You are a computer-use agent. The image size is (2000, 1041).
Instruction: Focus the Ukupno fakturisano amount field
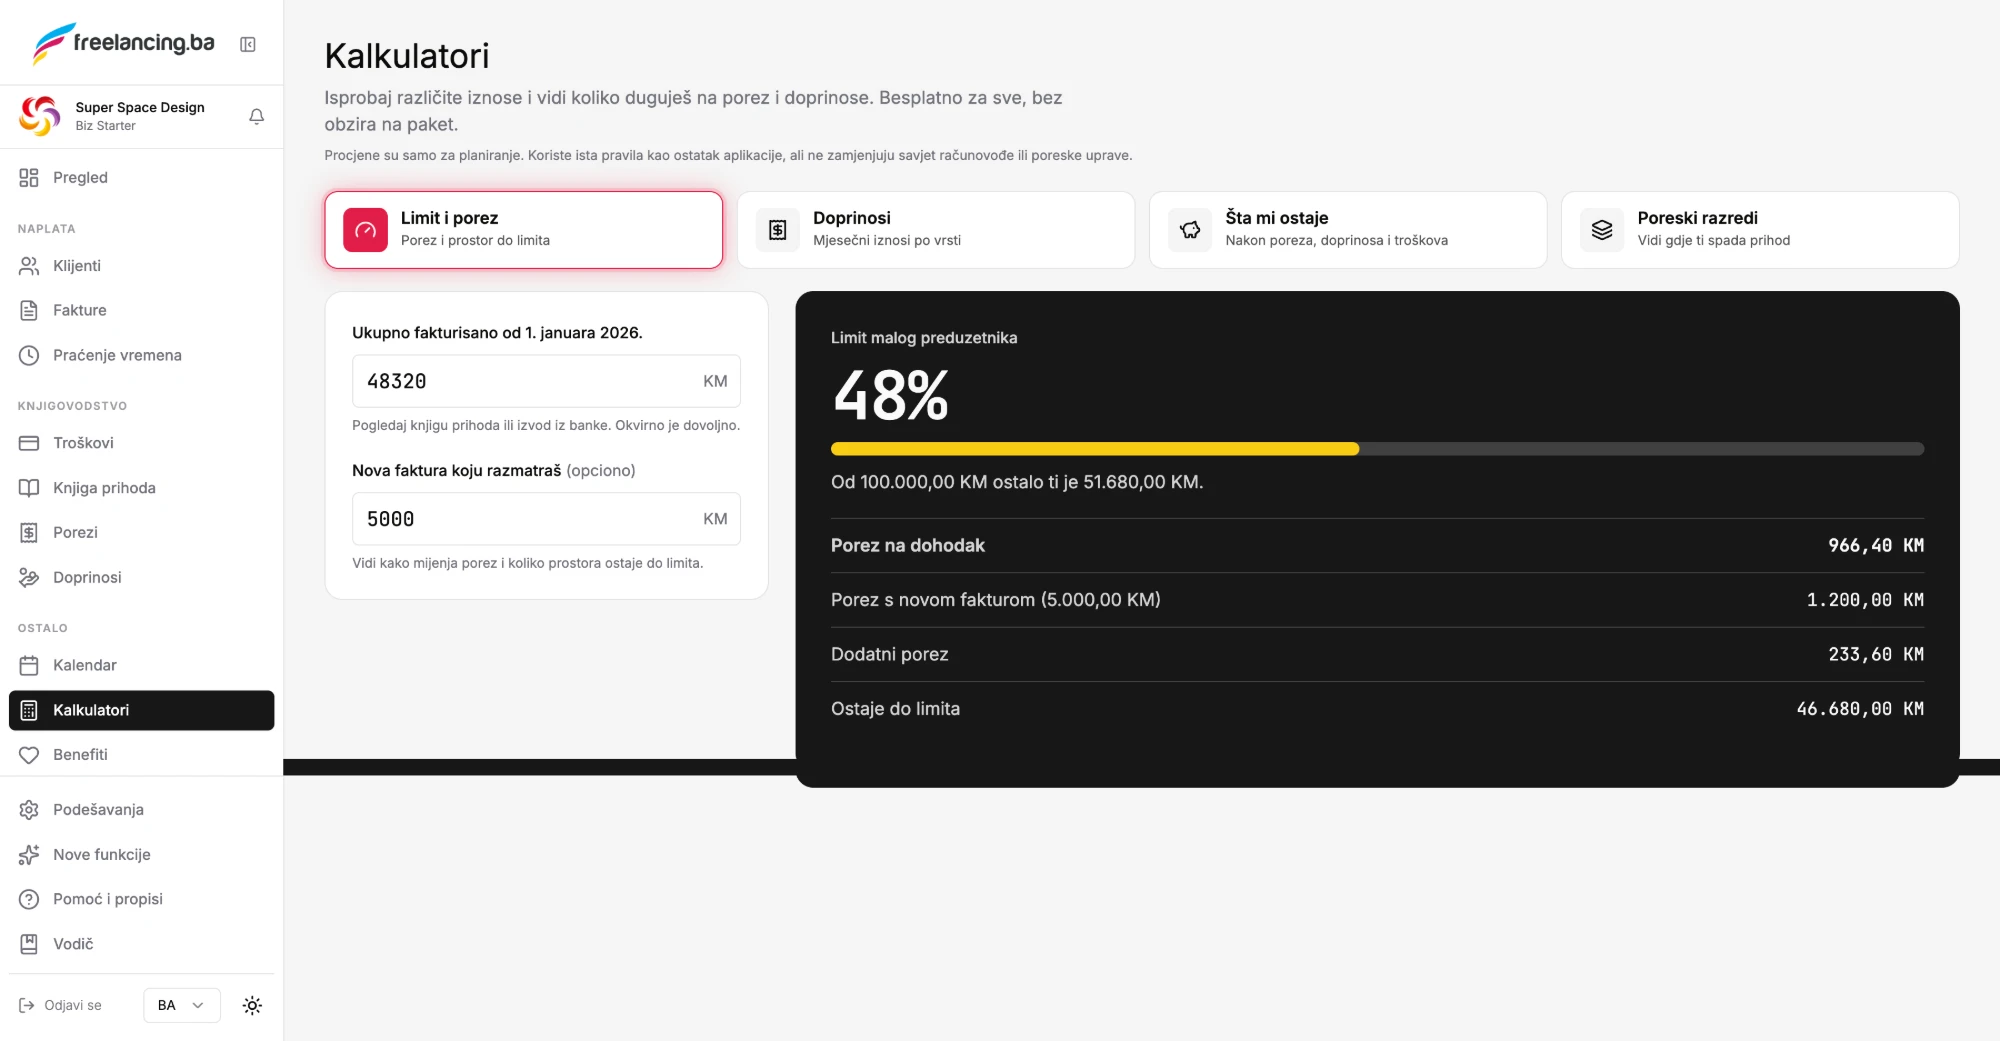tap(546, 381)
